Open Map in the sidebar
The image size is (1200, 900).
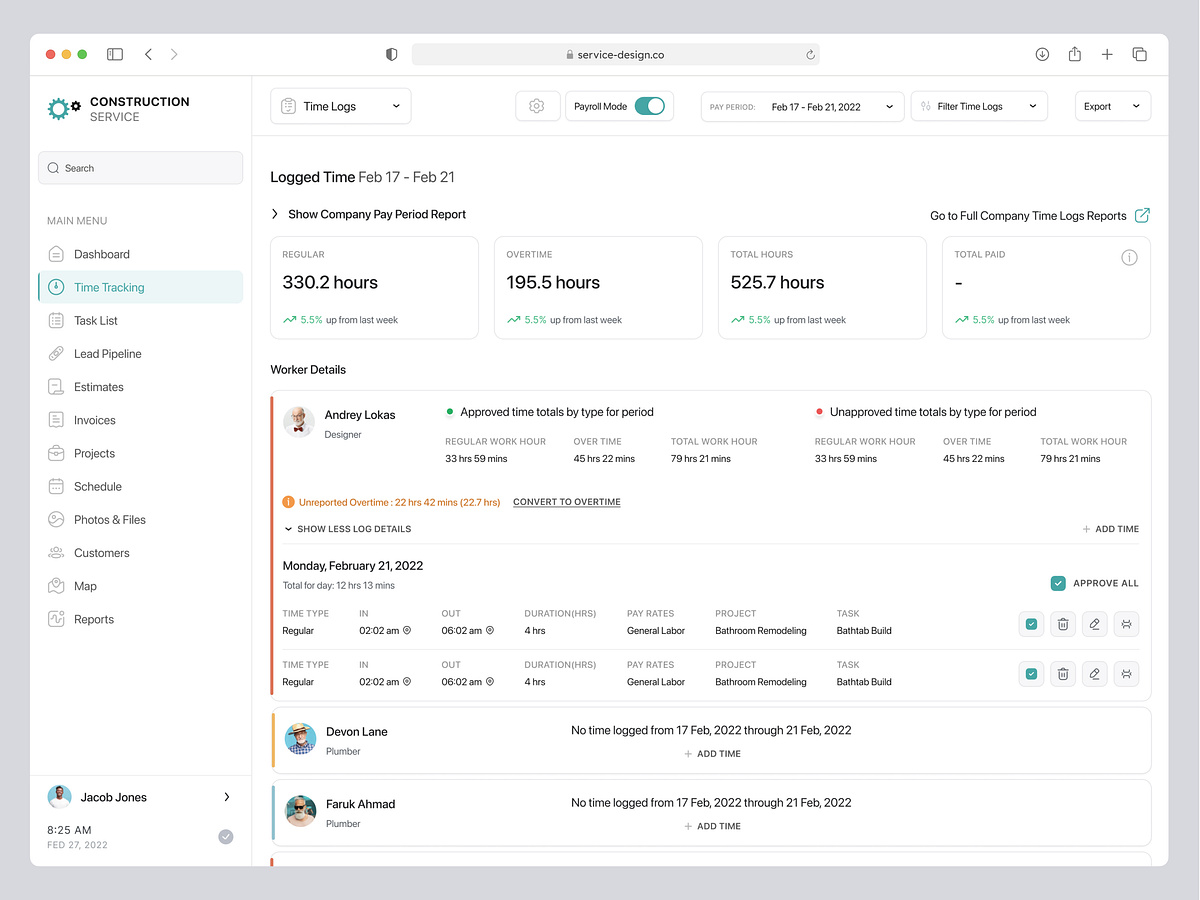pyautogui.click(x=140, y=586)
